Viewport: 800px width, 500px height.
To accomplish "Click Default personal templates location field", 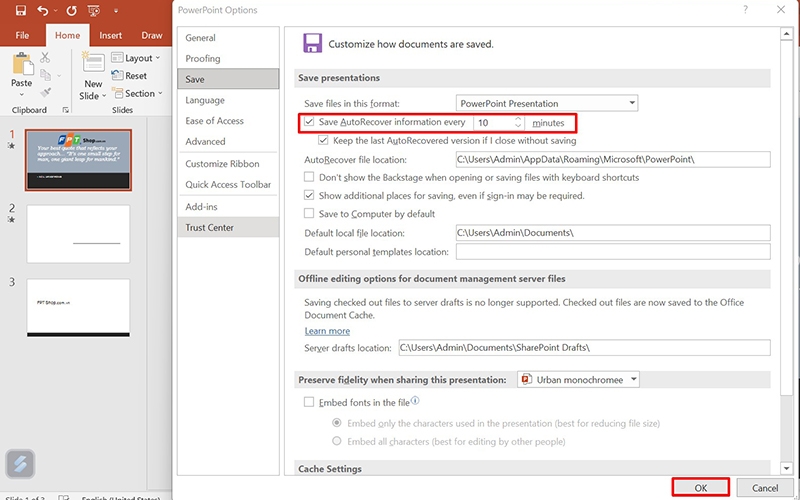I will [x=613, y=252].
